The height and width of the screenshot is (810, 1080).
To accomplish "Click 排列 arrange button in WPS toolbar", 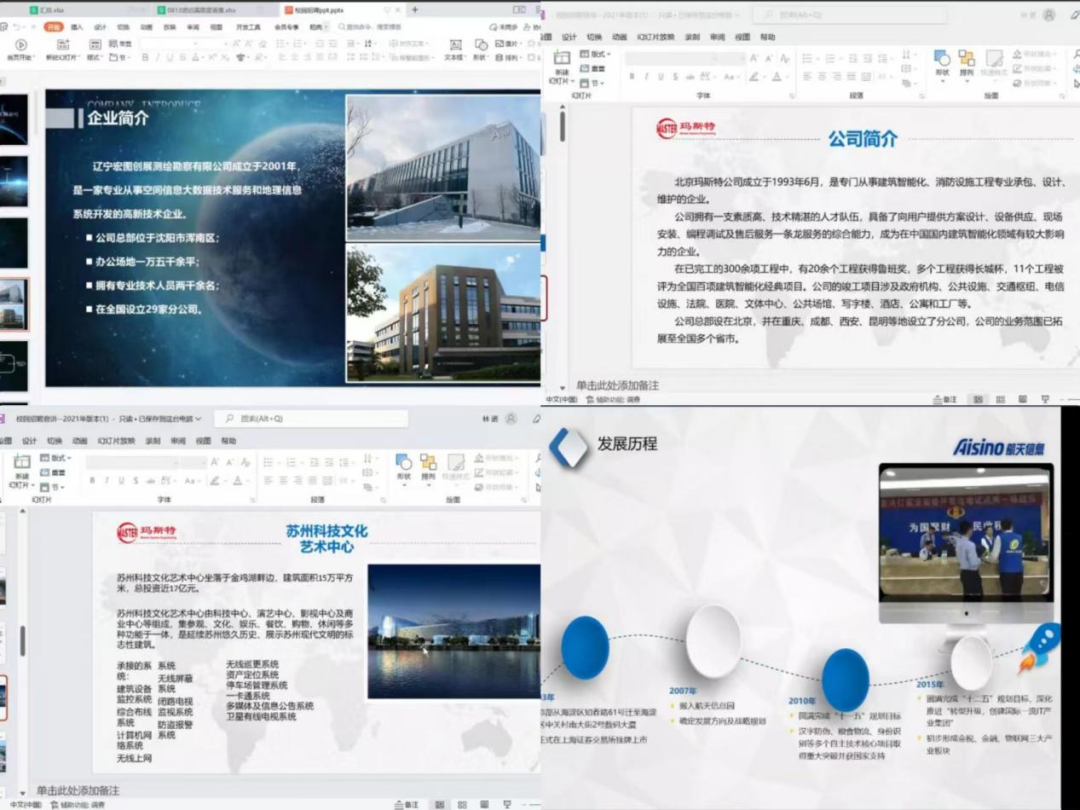I will (507, 58).
